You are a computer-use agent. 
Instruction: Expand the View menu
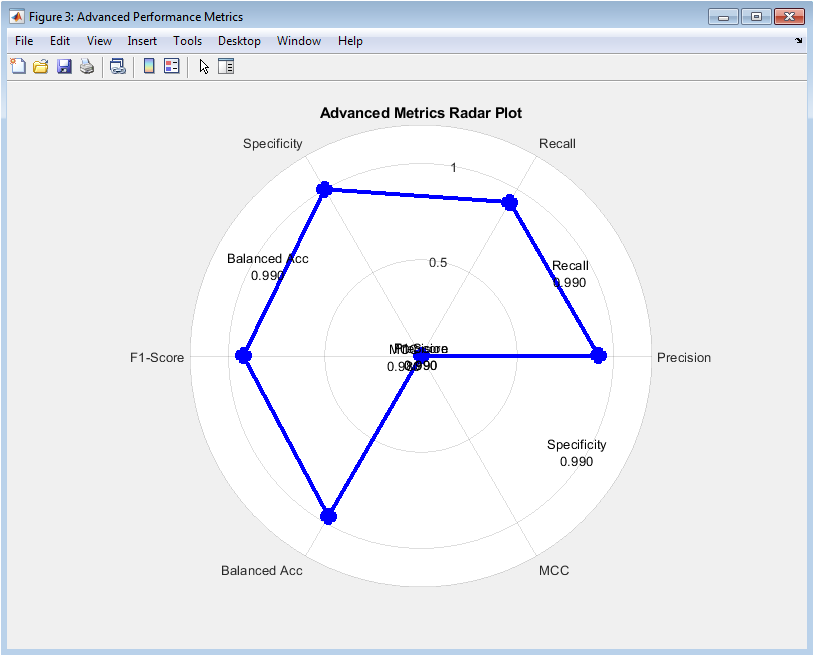pyautogui.click(x=99, y=41)
